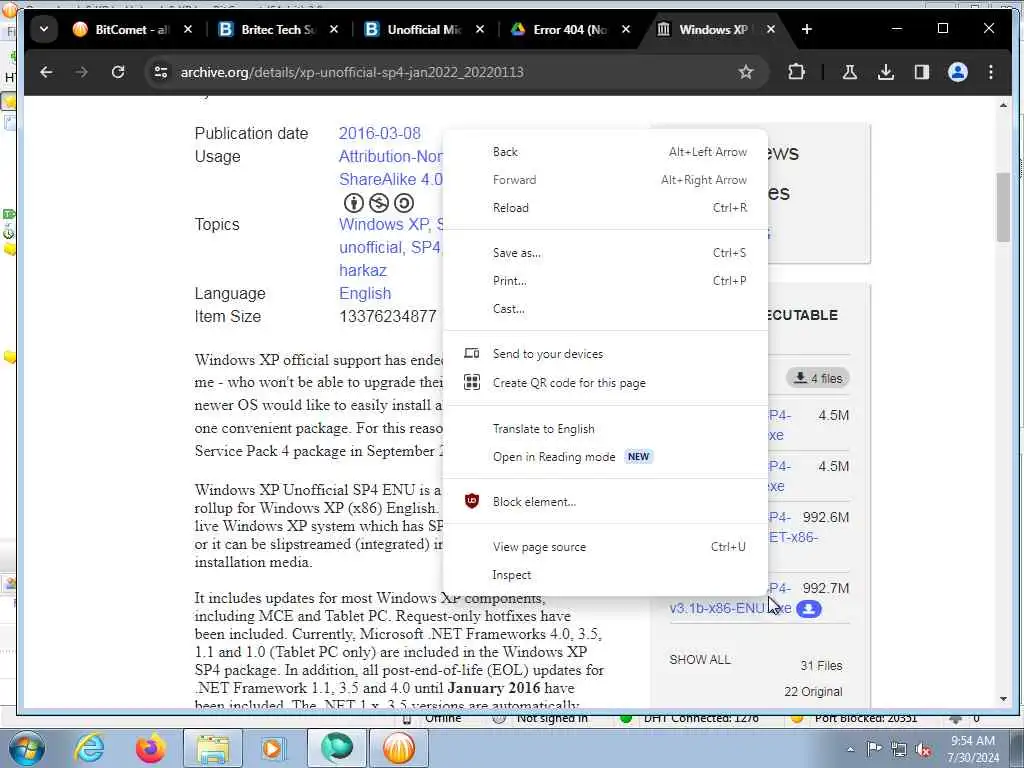Click the vertical scrollbar thumb
Viewport: 1024px width, 768px height.
click(x=1003, y=208)
